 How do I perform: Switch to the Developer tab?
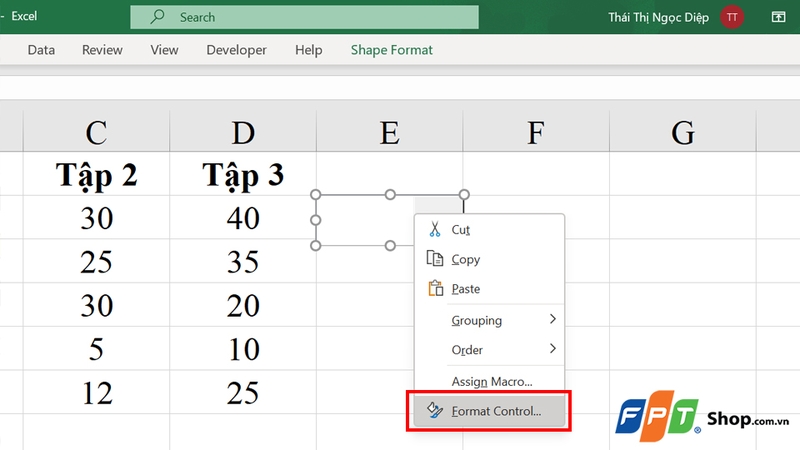click(236, 50)
